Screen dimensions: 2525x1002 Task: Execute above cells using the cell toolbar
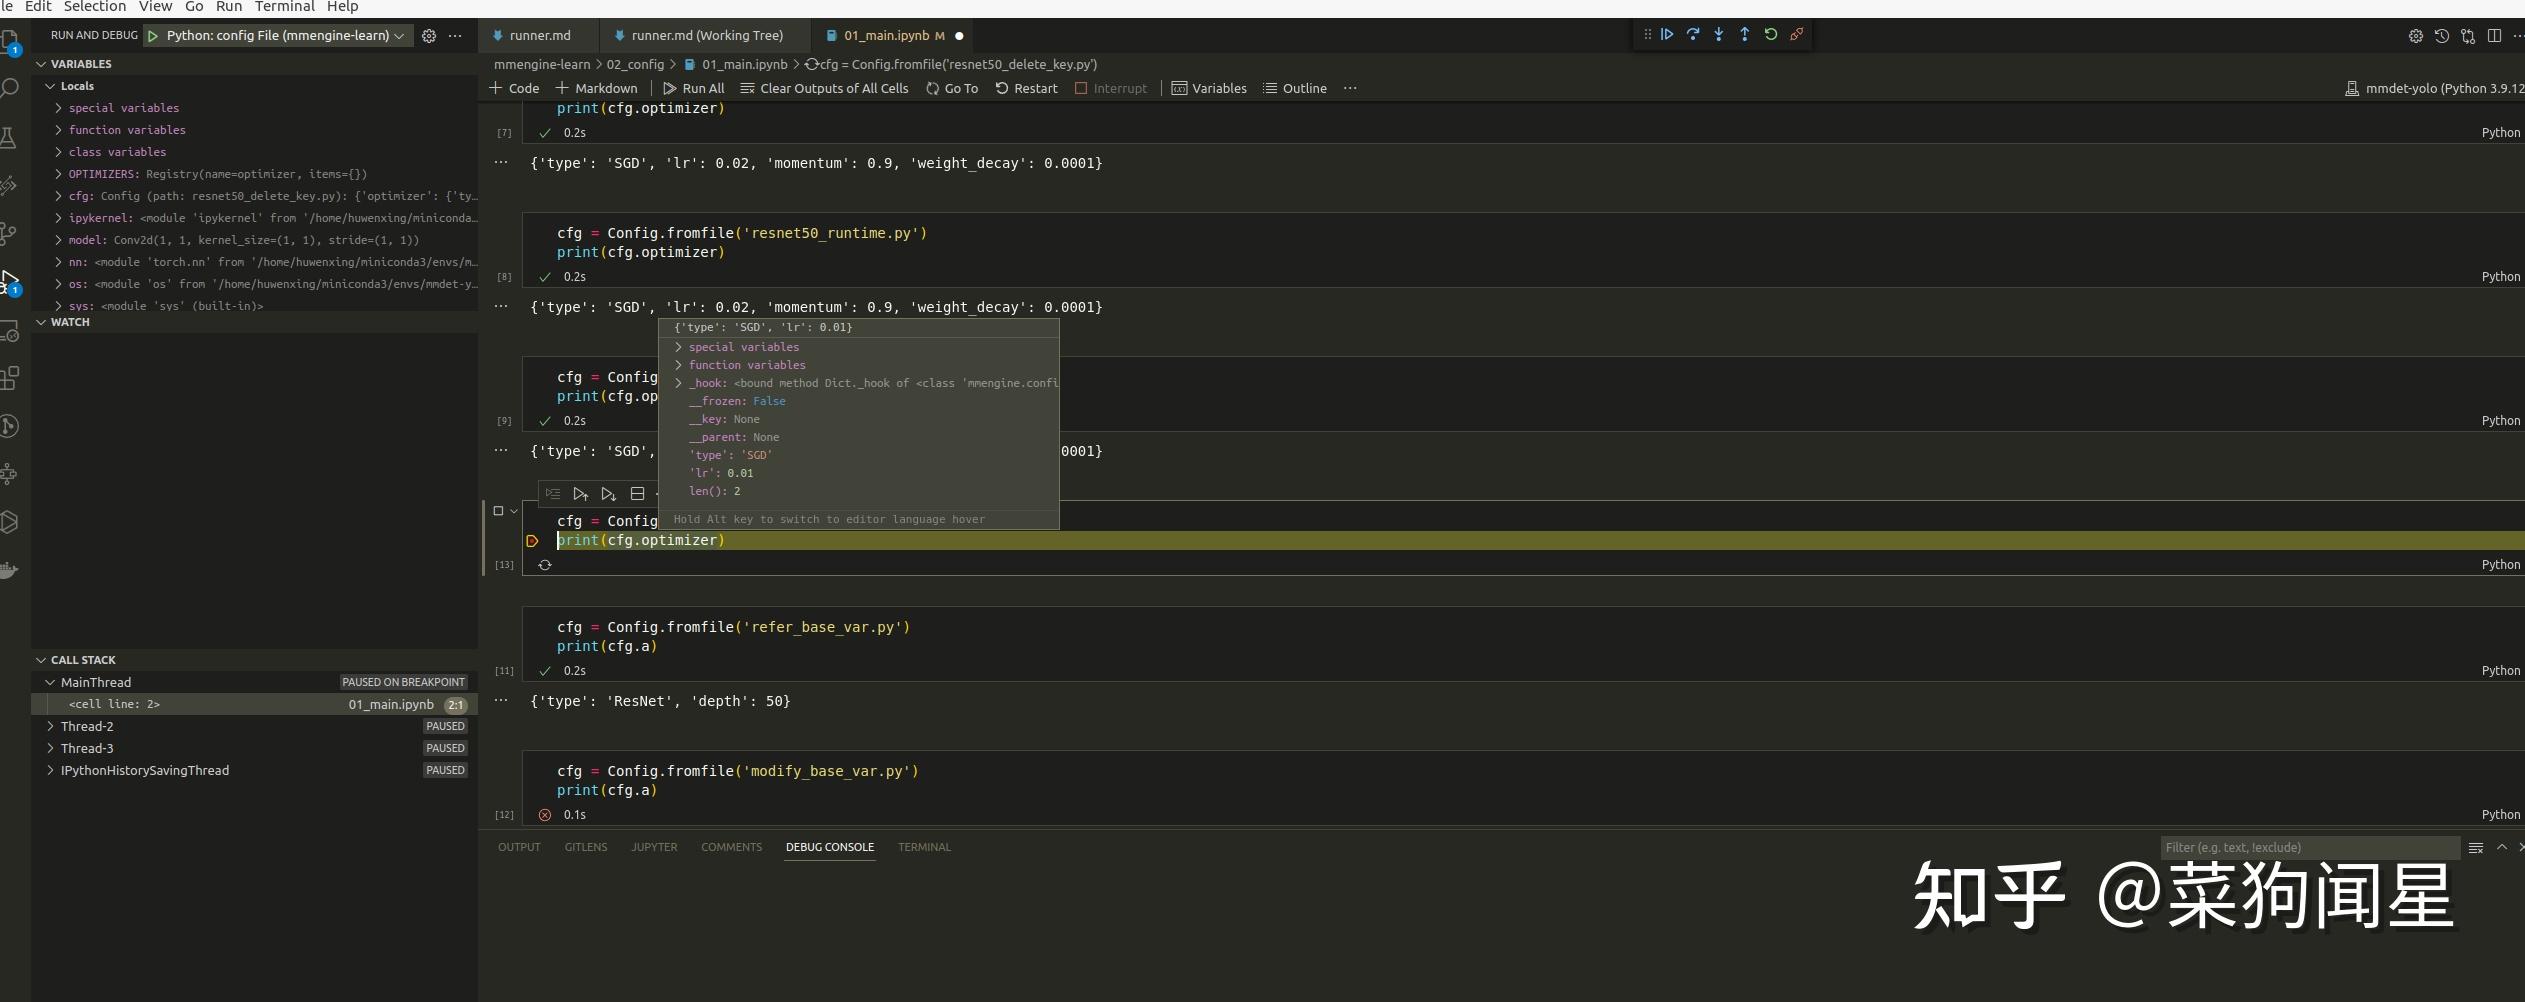click(580, 494)
